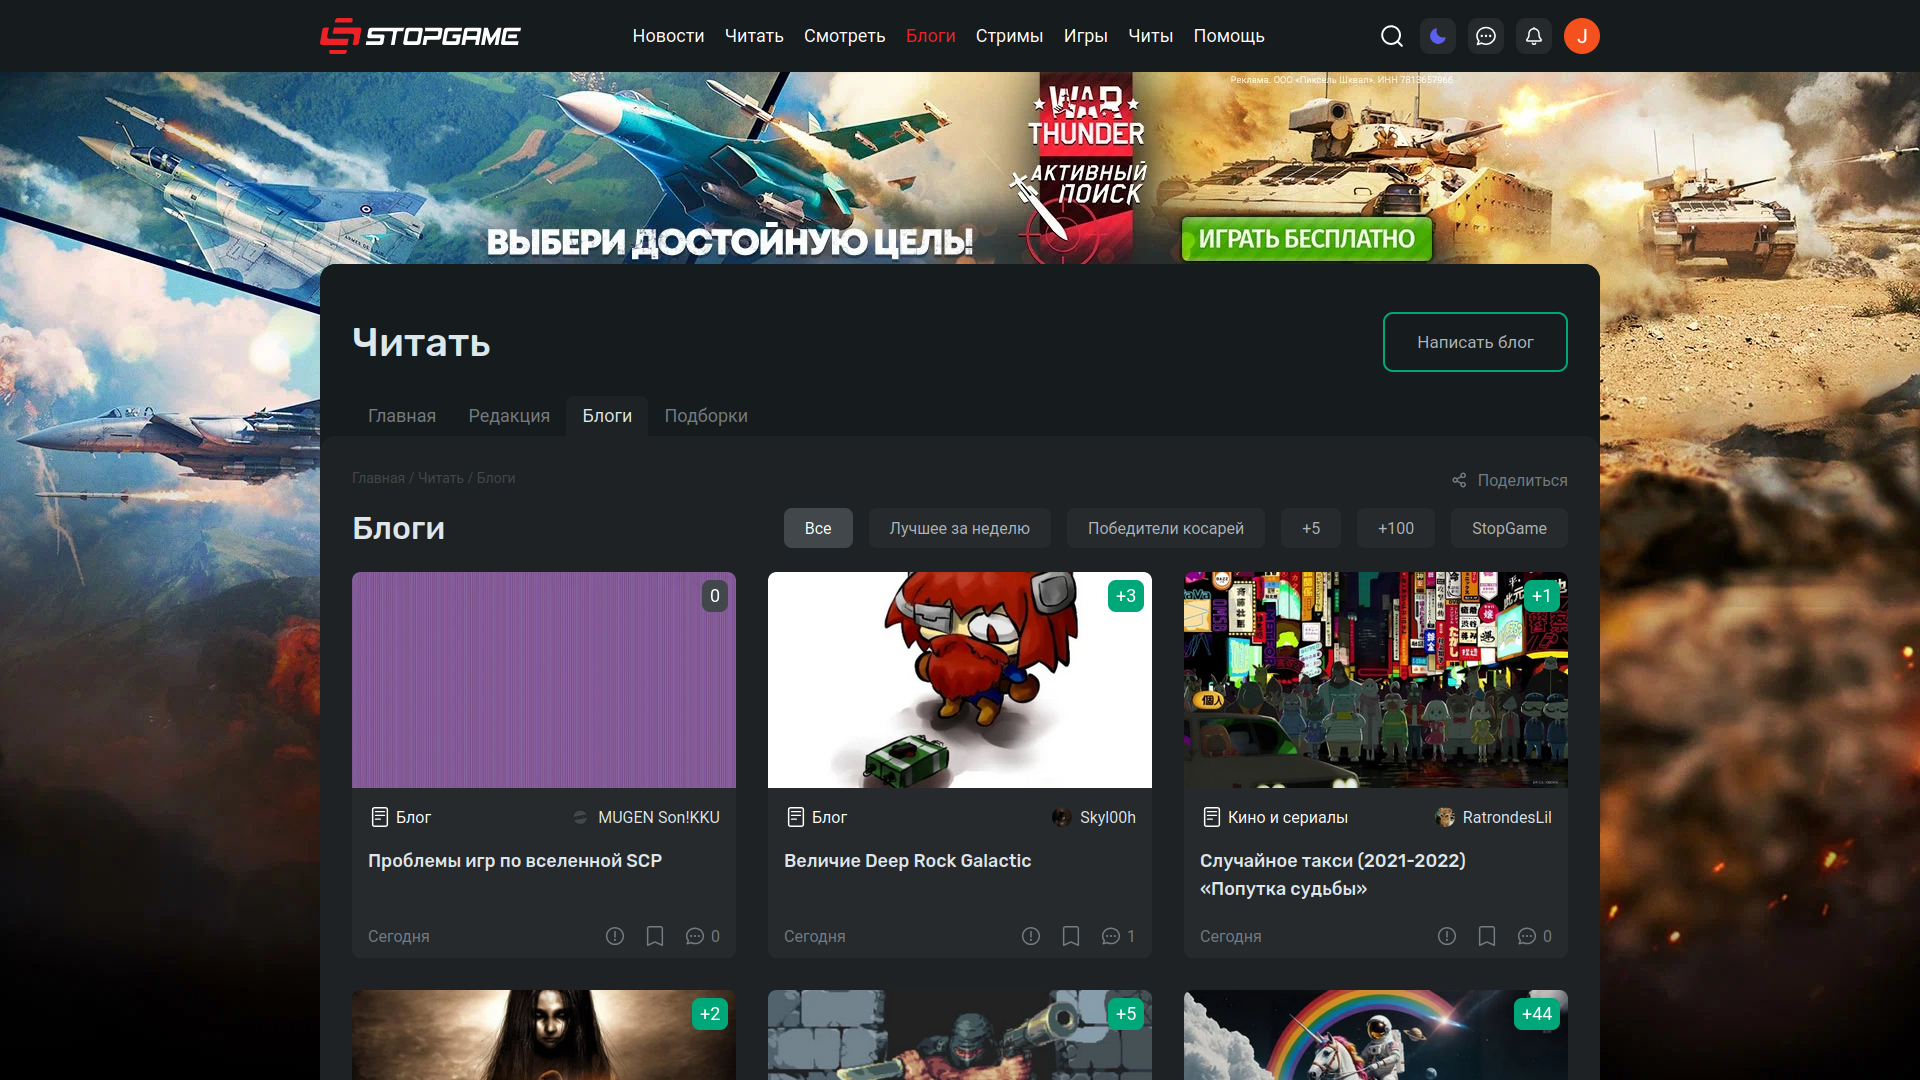Select the Все filter
This screenshot has height=1080, width=1920.
818,528
